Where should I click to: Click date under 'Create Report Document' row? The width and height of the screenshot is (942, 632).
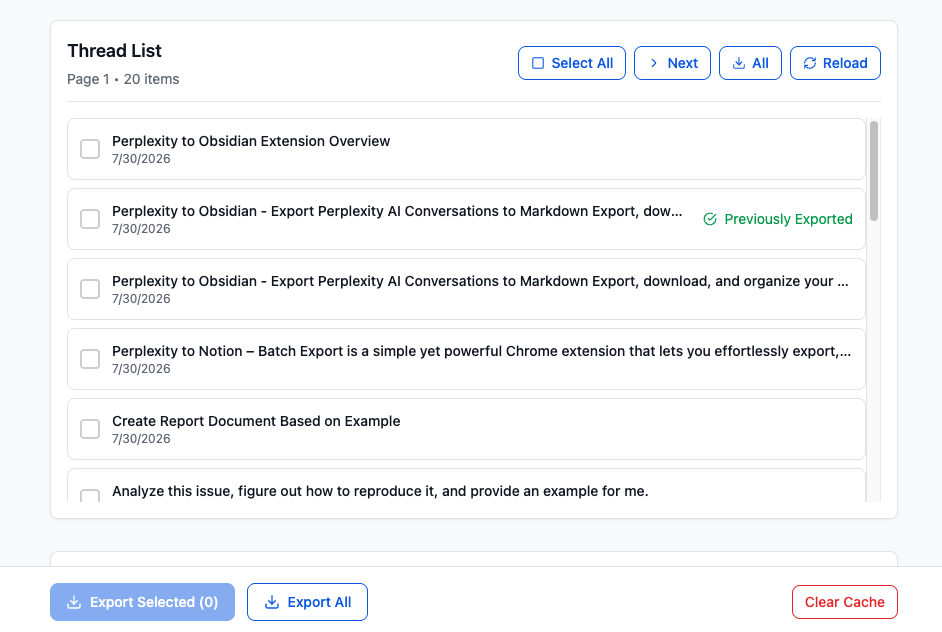[x=141, y=439]
